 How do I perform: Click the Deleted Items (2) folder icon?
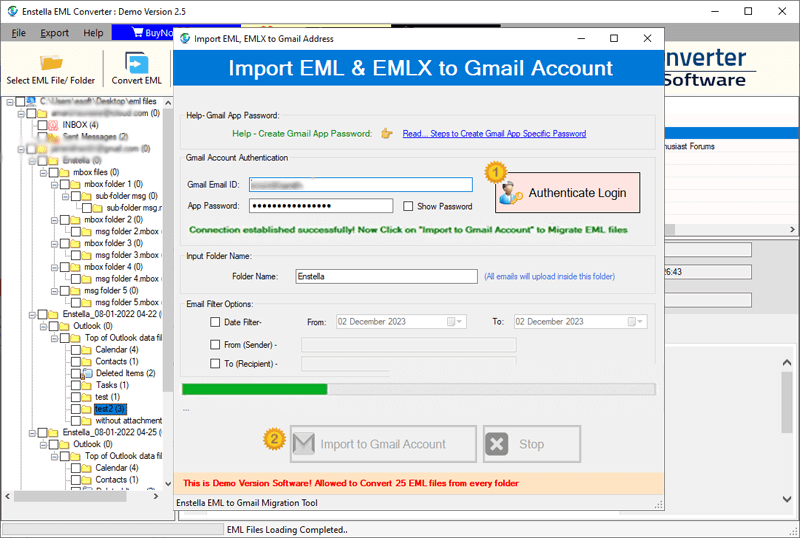point(86,374)
